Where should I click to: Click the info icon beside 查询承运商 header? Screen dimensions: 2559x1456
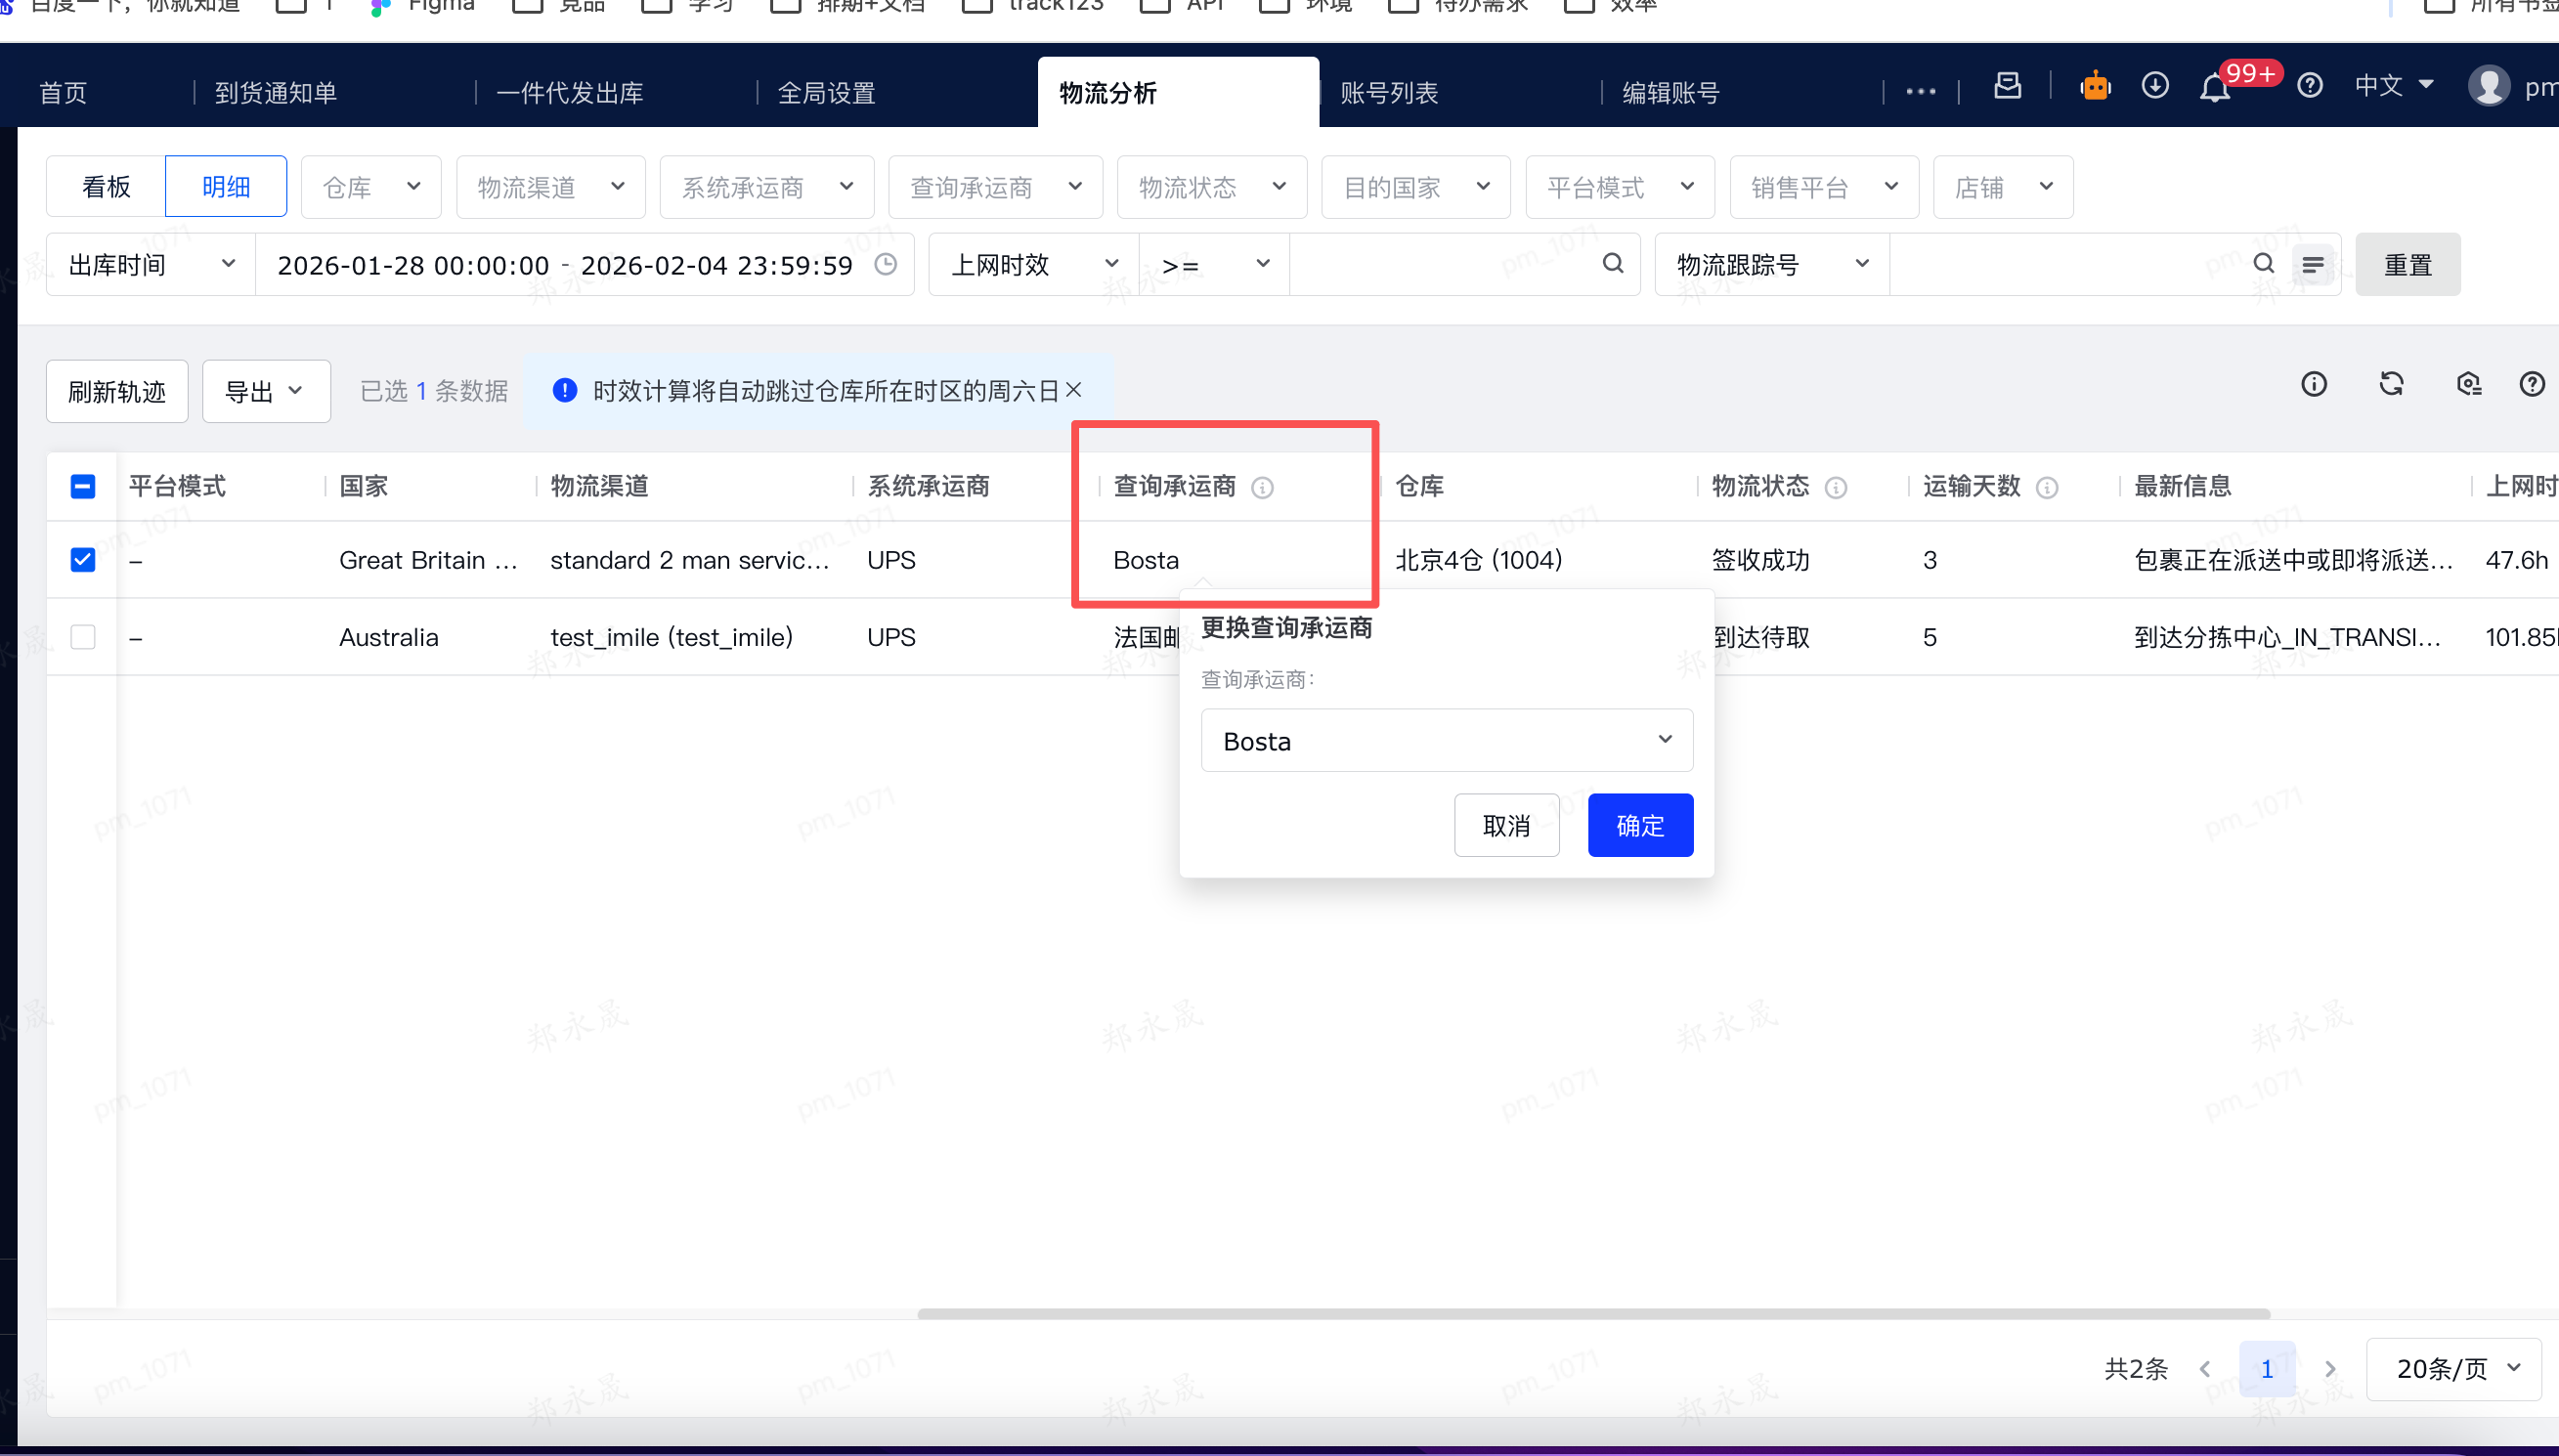pyautogui.click(x=1263, y=488)
